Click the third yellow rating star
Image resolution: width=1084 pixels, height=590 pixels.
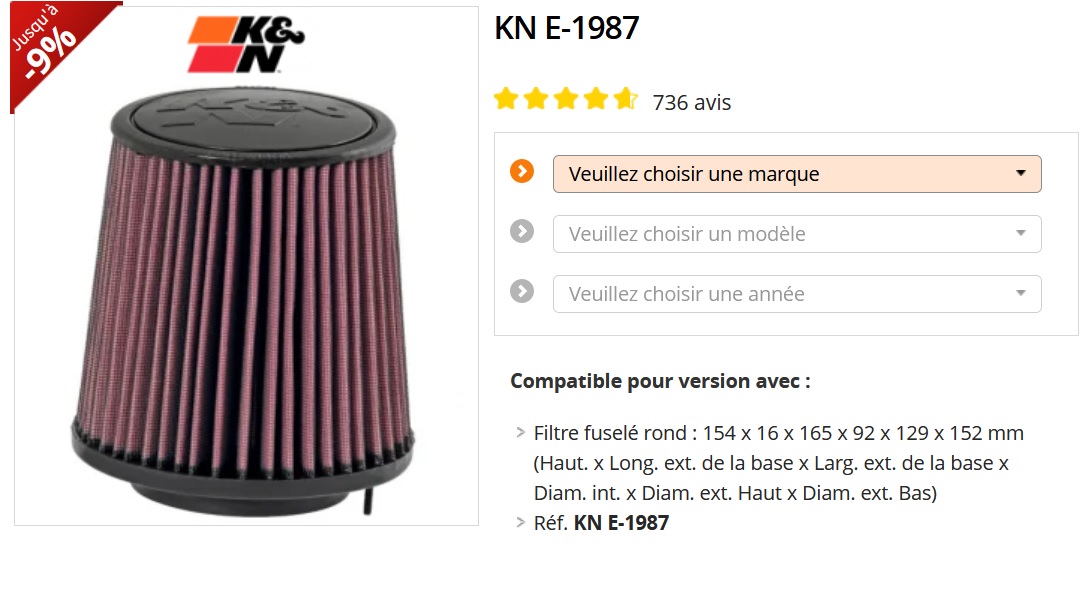click(x=566, y=99)
